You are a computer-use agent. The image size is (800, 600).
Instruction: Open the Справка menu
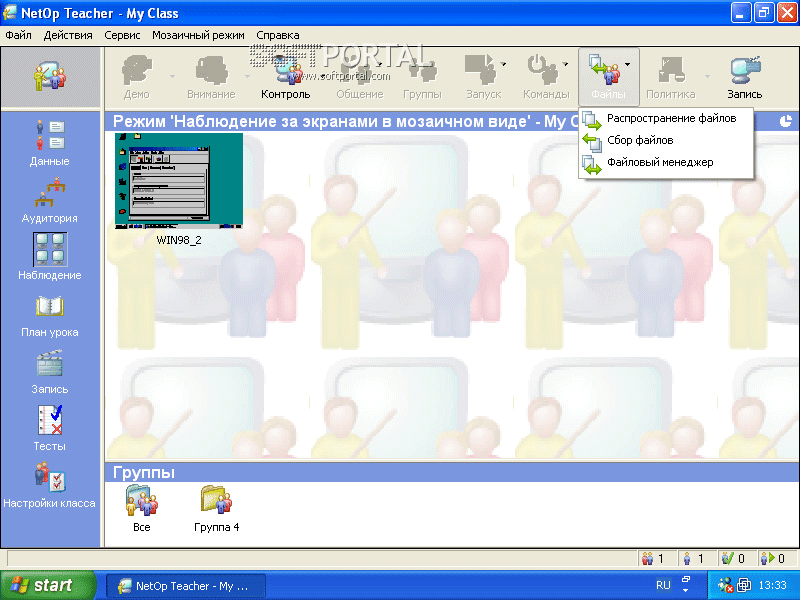(278, 35)
